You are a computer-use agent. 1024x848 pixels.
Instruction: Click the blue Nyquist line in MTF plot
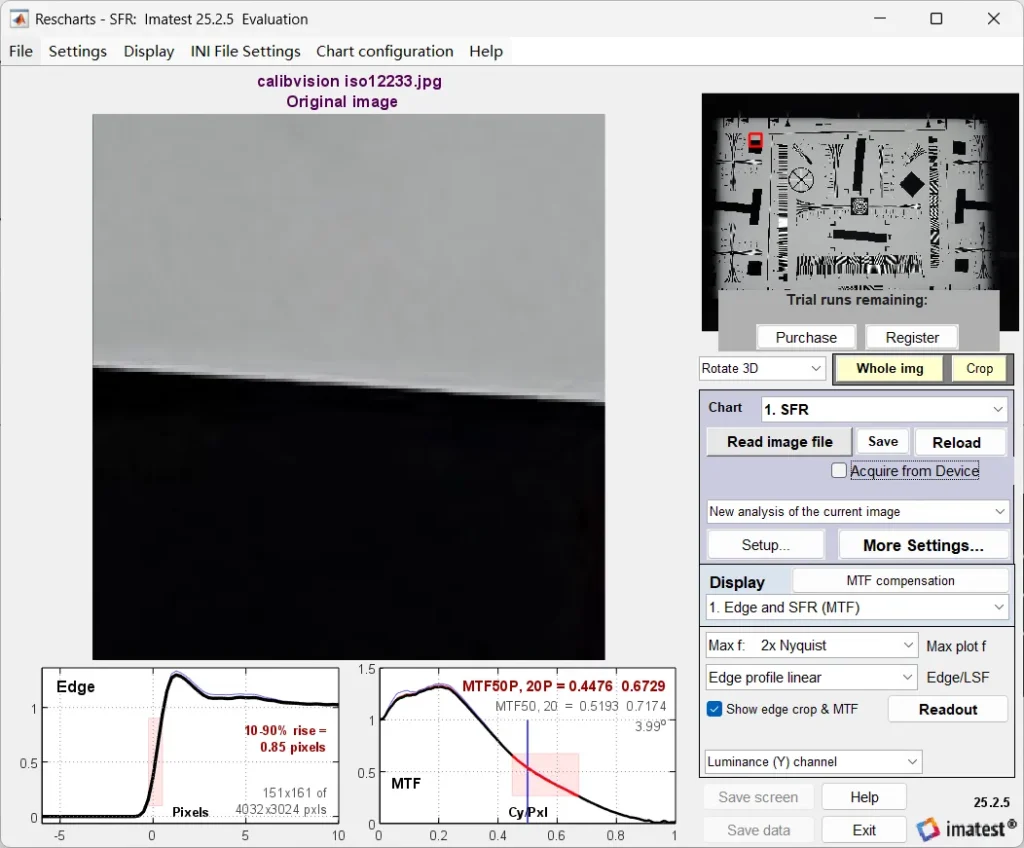527,771
